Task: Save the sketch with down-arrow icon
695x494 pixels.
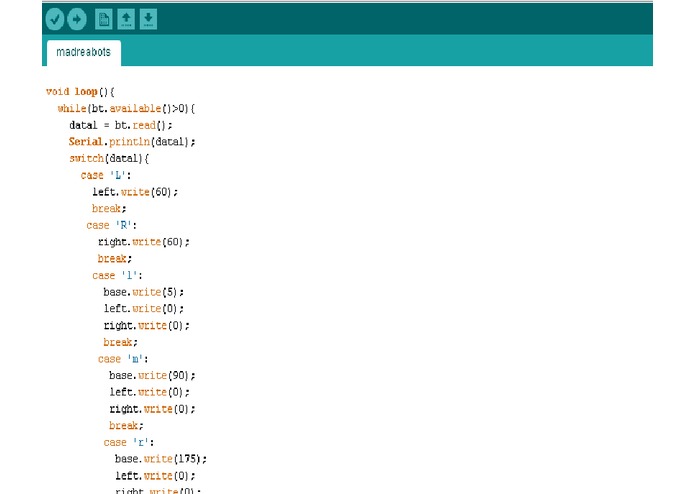Action: pos(148,19)
